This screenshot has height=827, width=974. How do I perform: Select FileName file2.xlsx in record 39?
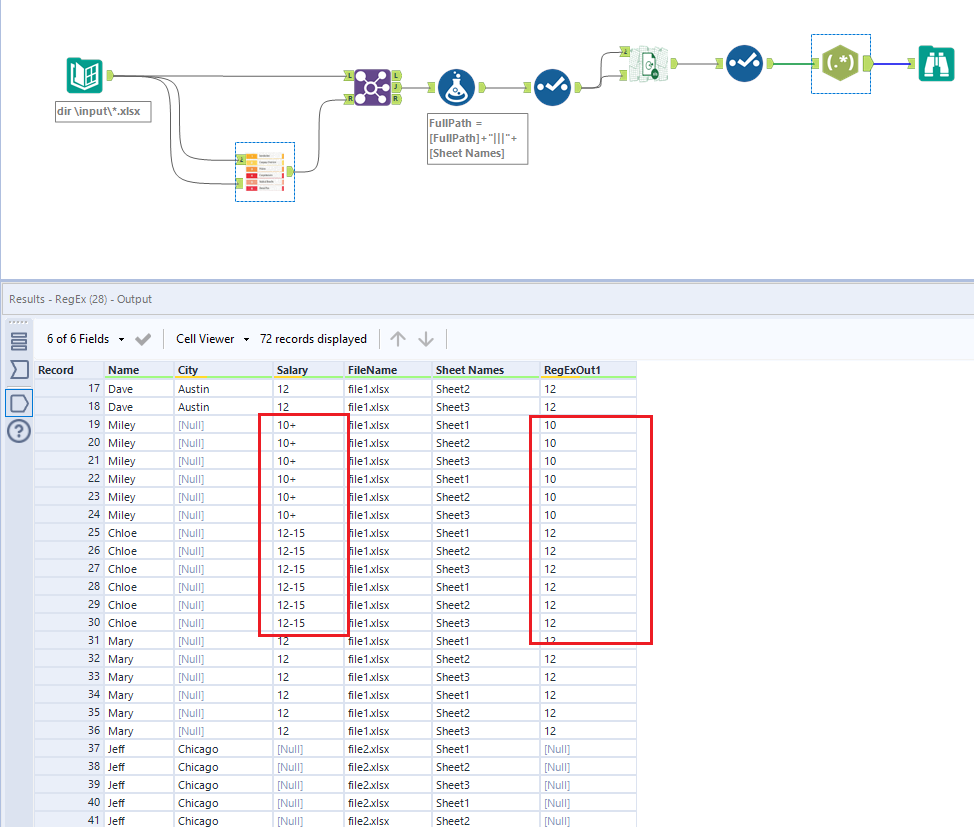[x=388, y=785]
